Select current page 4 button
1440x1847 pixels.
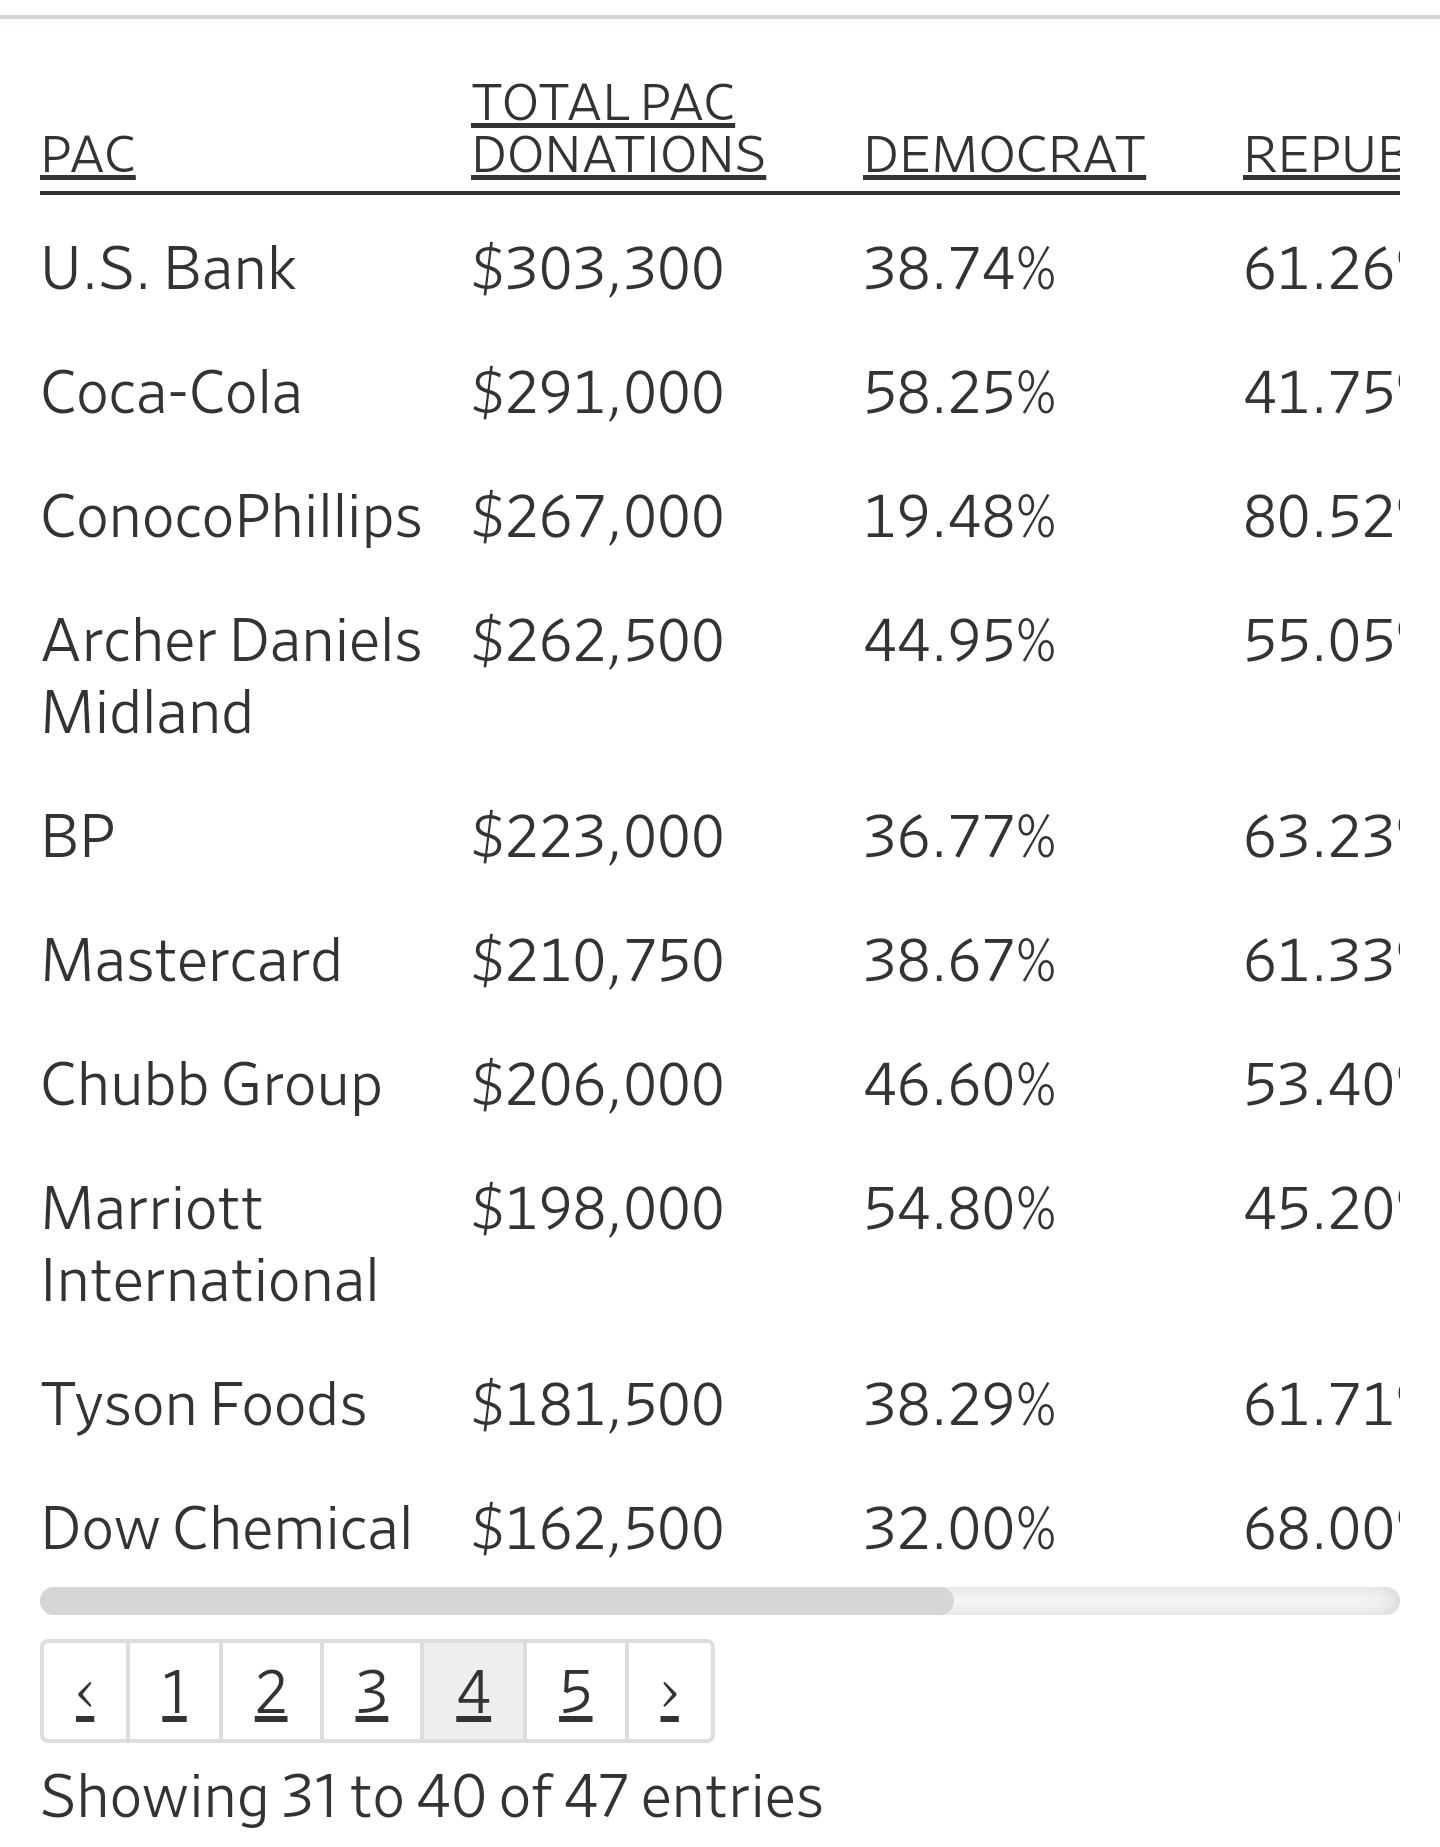(x=473, y=1692)
